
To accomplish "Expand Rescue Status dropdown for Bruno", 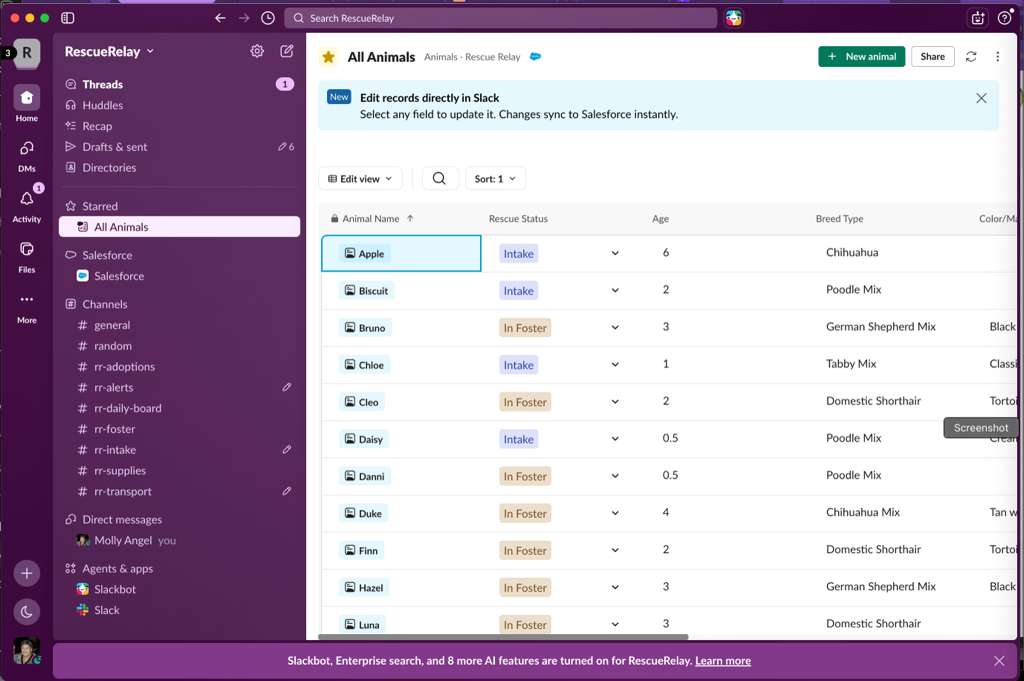I will click(615, 328).
